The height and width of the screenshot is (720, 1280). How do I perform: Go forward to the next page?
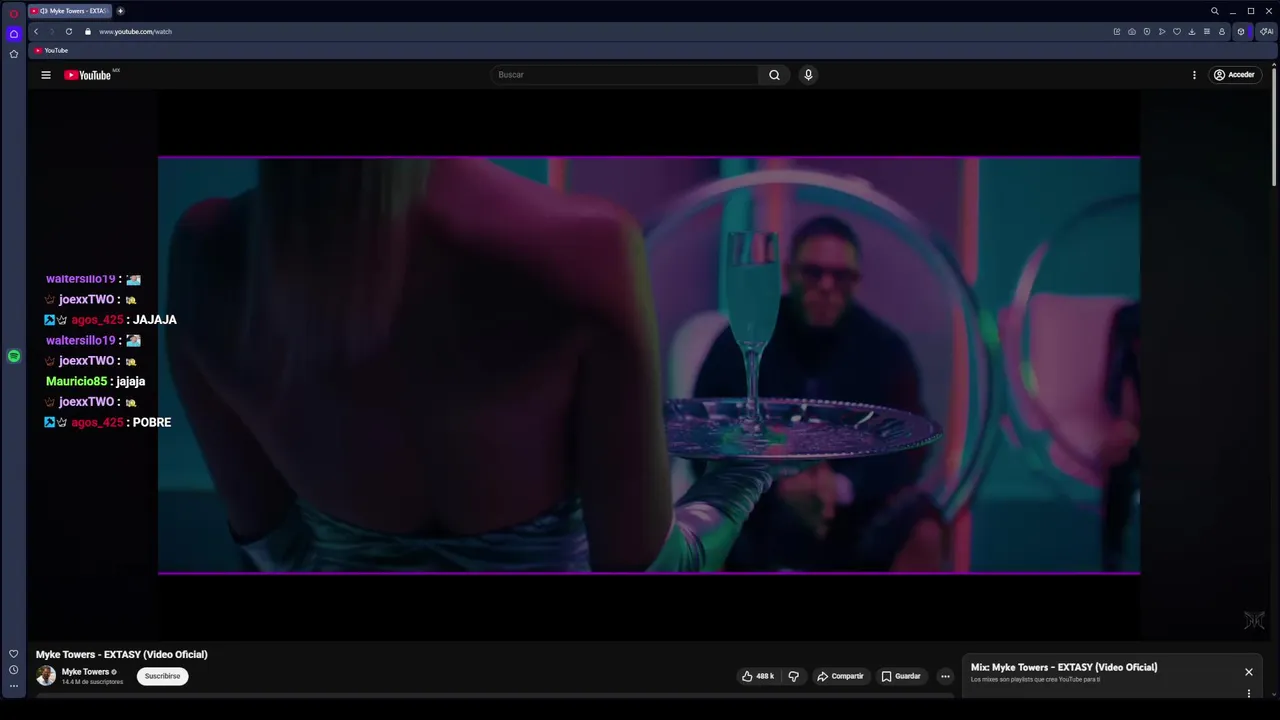[52, 32]
